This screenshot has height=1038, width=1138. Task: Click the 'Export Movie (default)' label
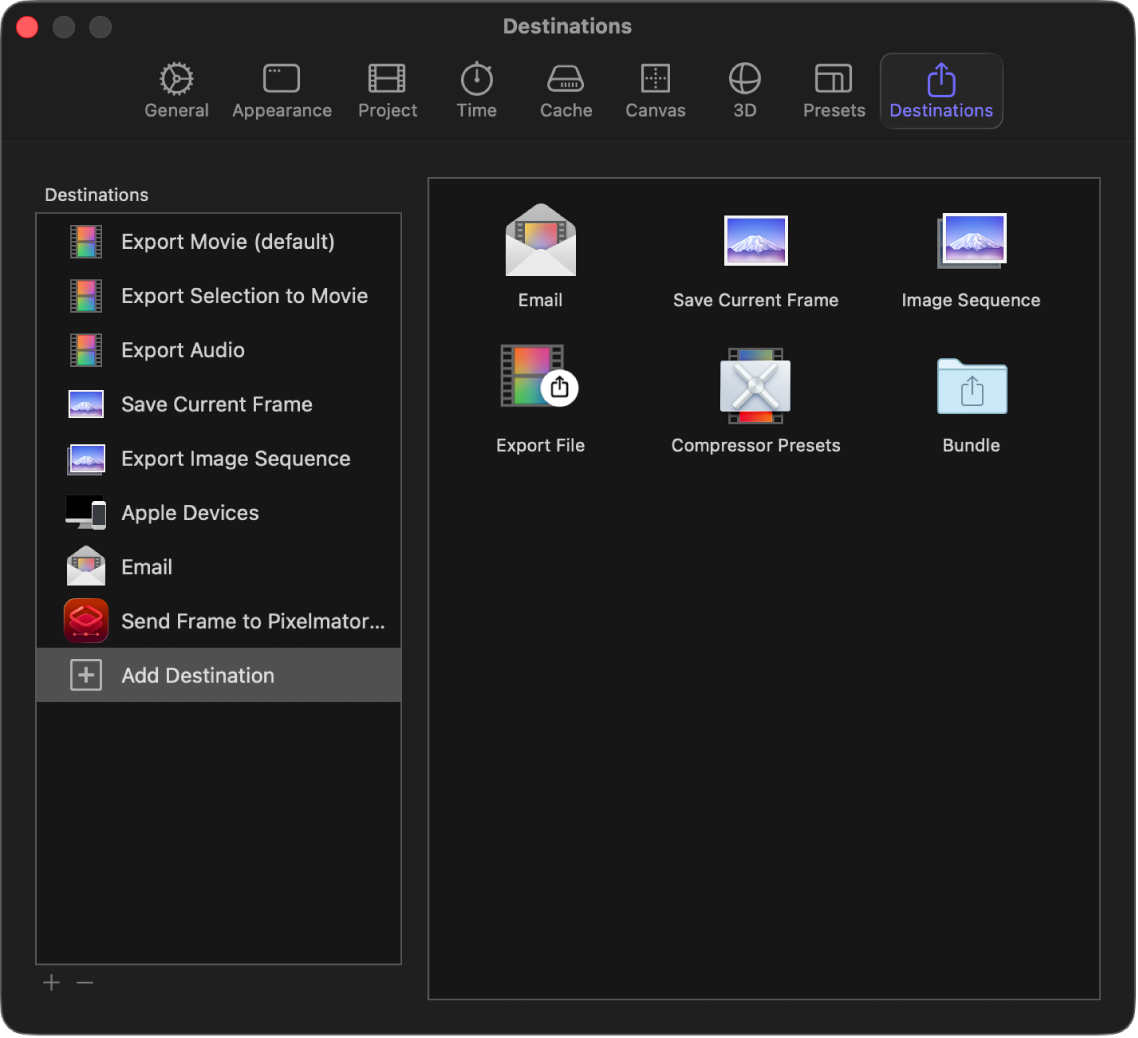coord(228,242)
